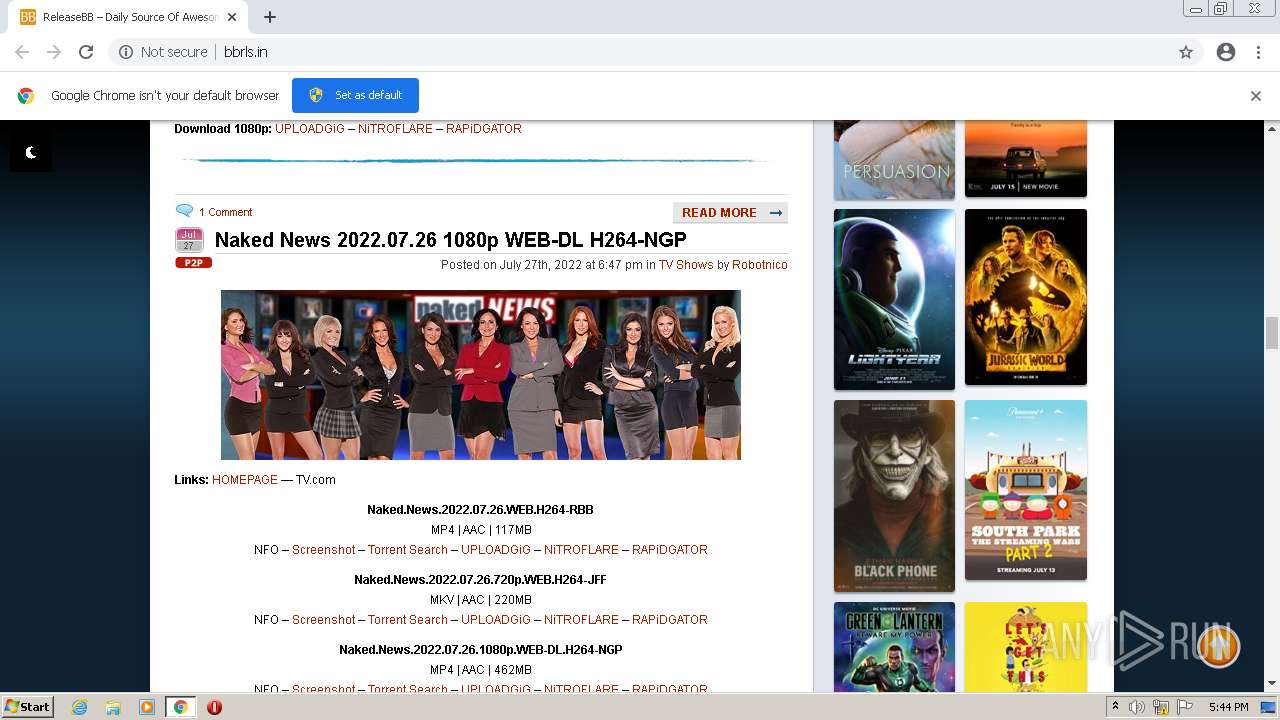Open the Windows Start menu

[28, 707]
